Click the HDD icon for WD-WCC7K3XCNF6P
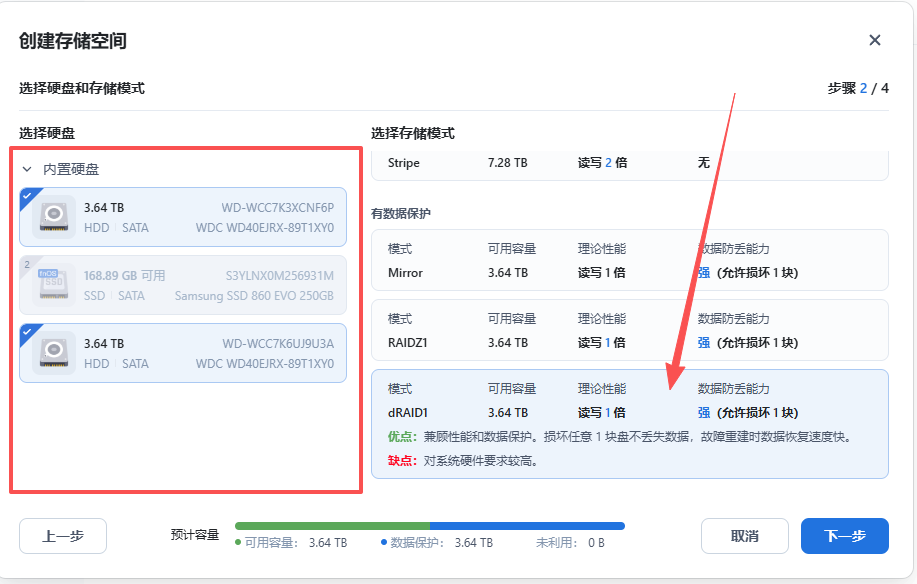 [54, 217]
